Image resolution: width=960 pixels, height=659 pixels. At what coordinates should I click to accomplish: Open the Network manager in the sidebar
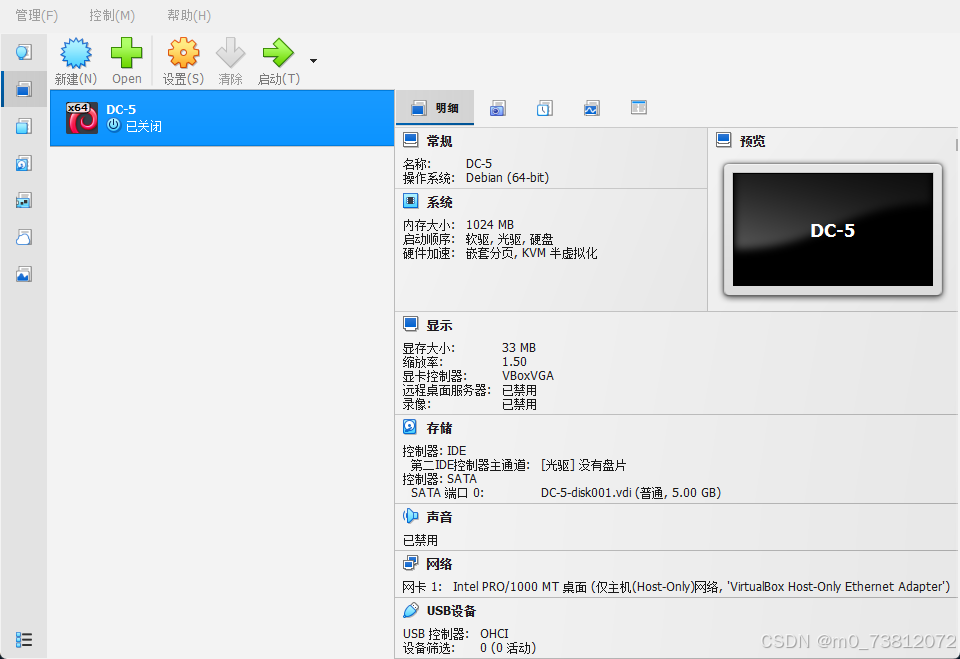coord(23,200)
